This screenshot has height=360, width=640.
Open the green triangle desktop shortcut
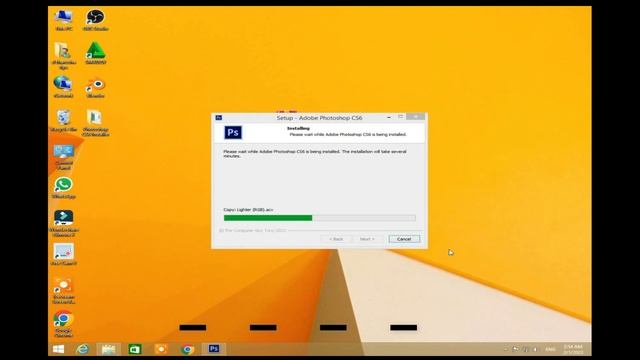pyautogui.click(x=96, y=53)
